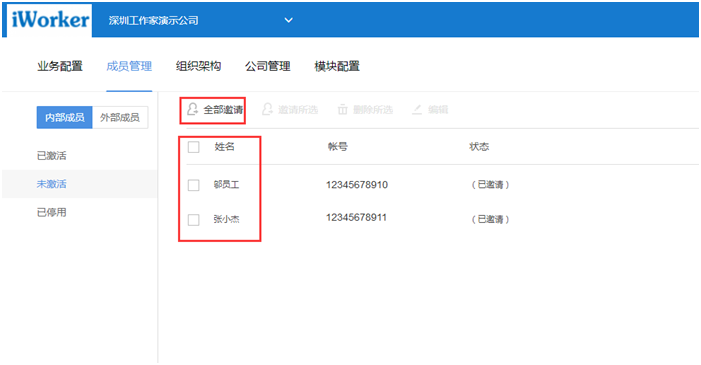Click the 状态 column header
Screen dimensions: 701x365
(479, 147)
